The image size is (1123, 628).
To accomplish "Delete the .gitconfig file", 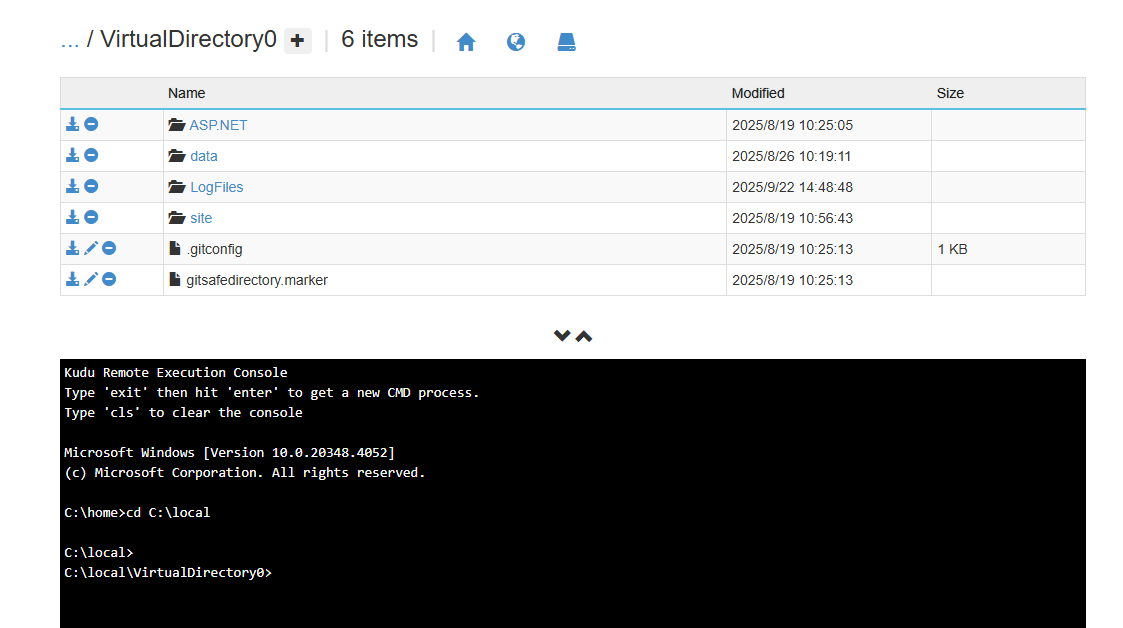I will click(x=109, y=248).
